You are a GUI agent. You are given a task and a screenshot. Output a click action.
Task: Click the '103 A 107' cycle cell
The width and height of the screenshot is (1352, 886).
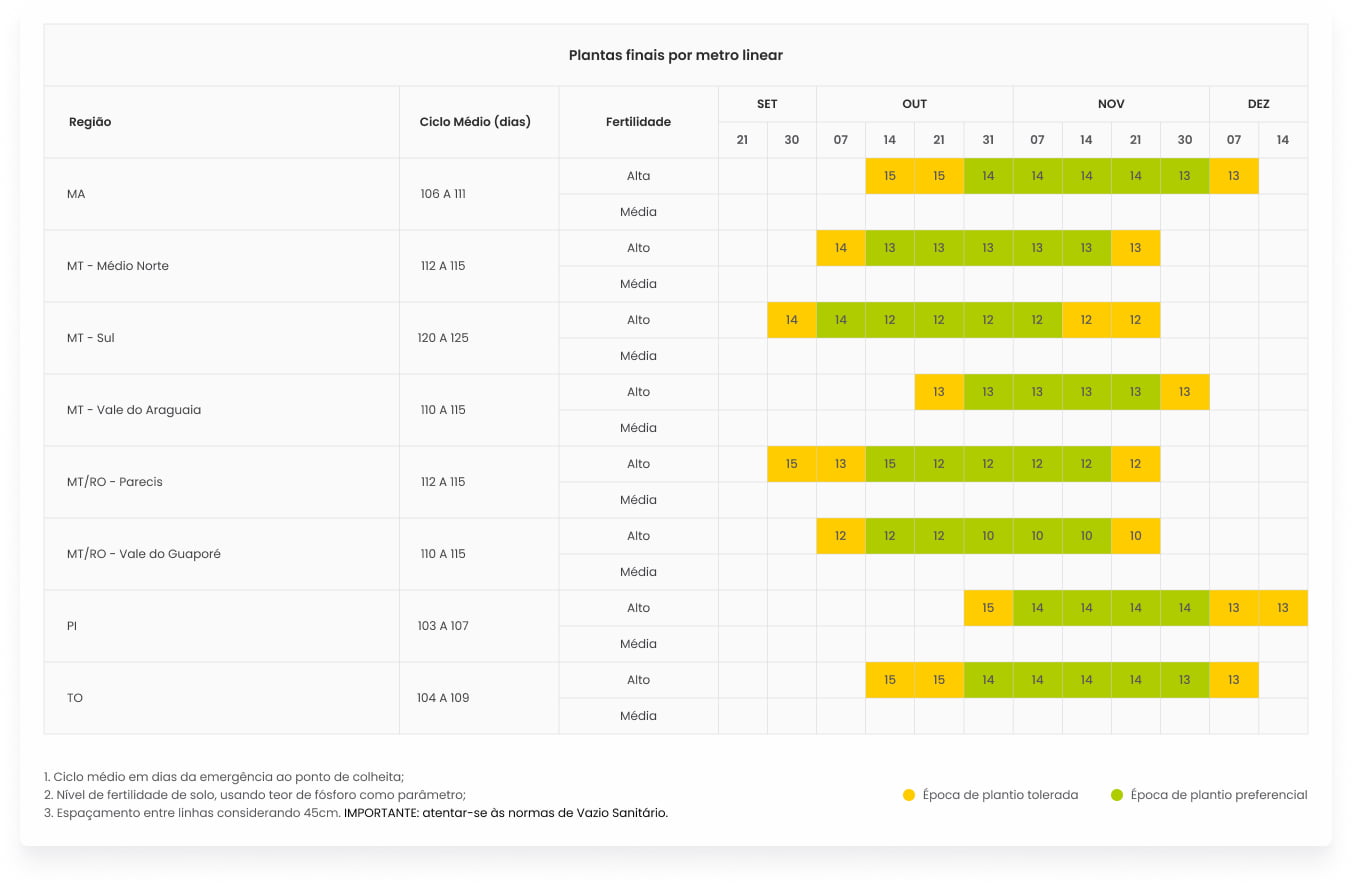tap(443, 626)
